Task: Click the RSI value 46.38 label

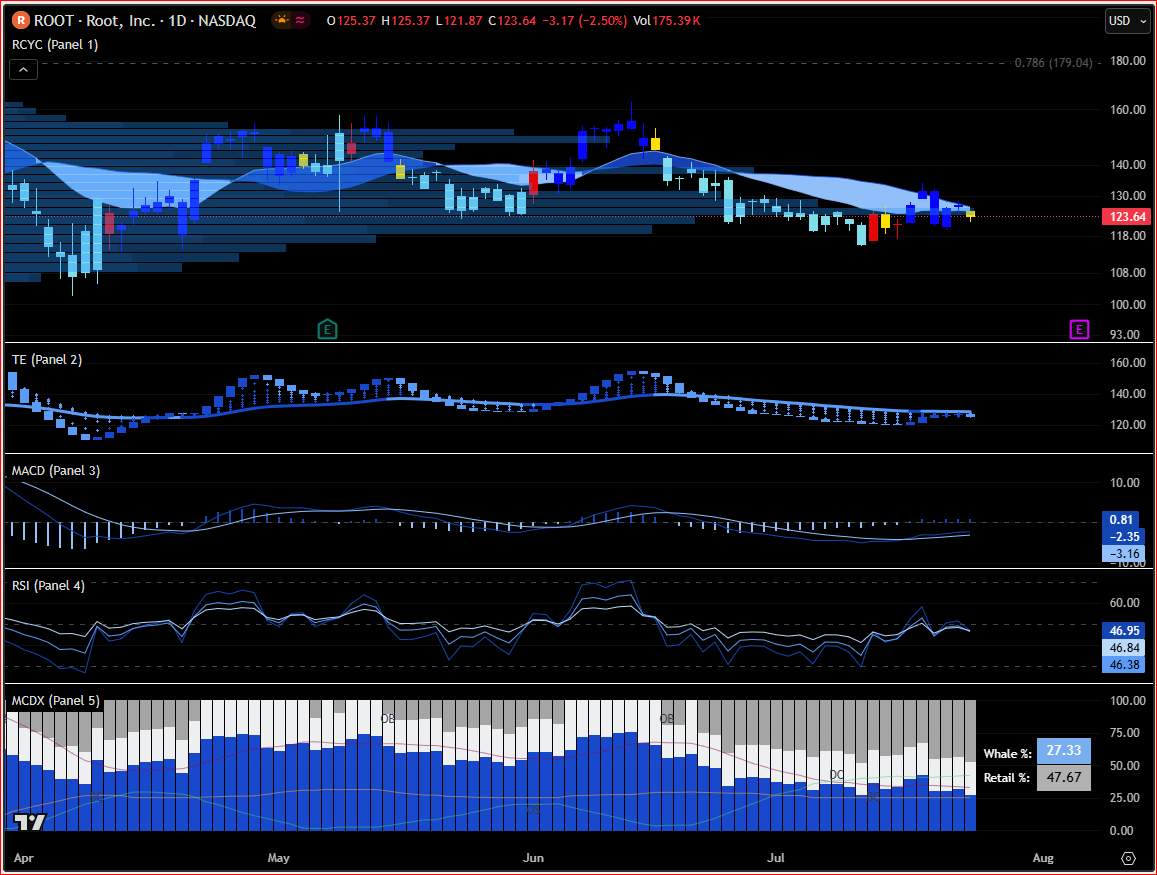Action: pos(1123,665)
